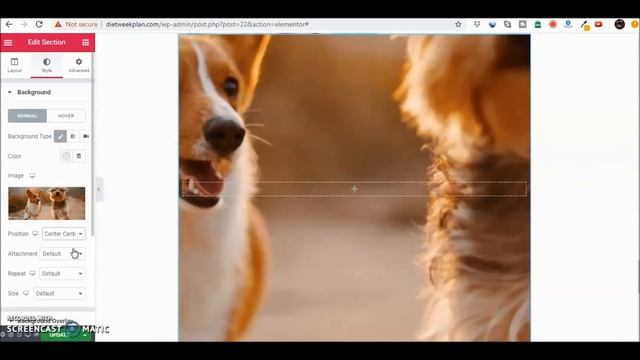
Task: Open the red circular extension icon
Action: click(553, 24)
